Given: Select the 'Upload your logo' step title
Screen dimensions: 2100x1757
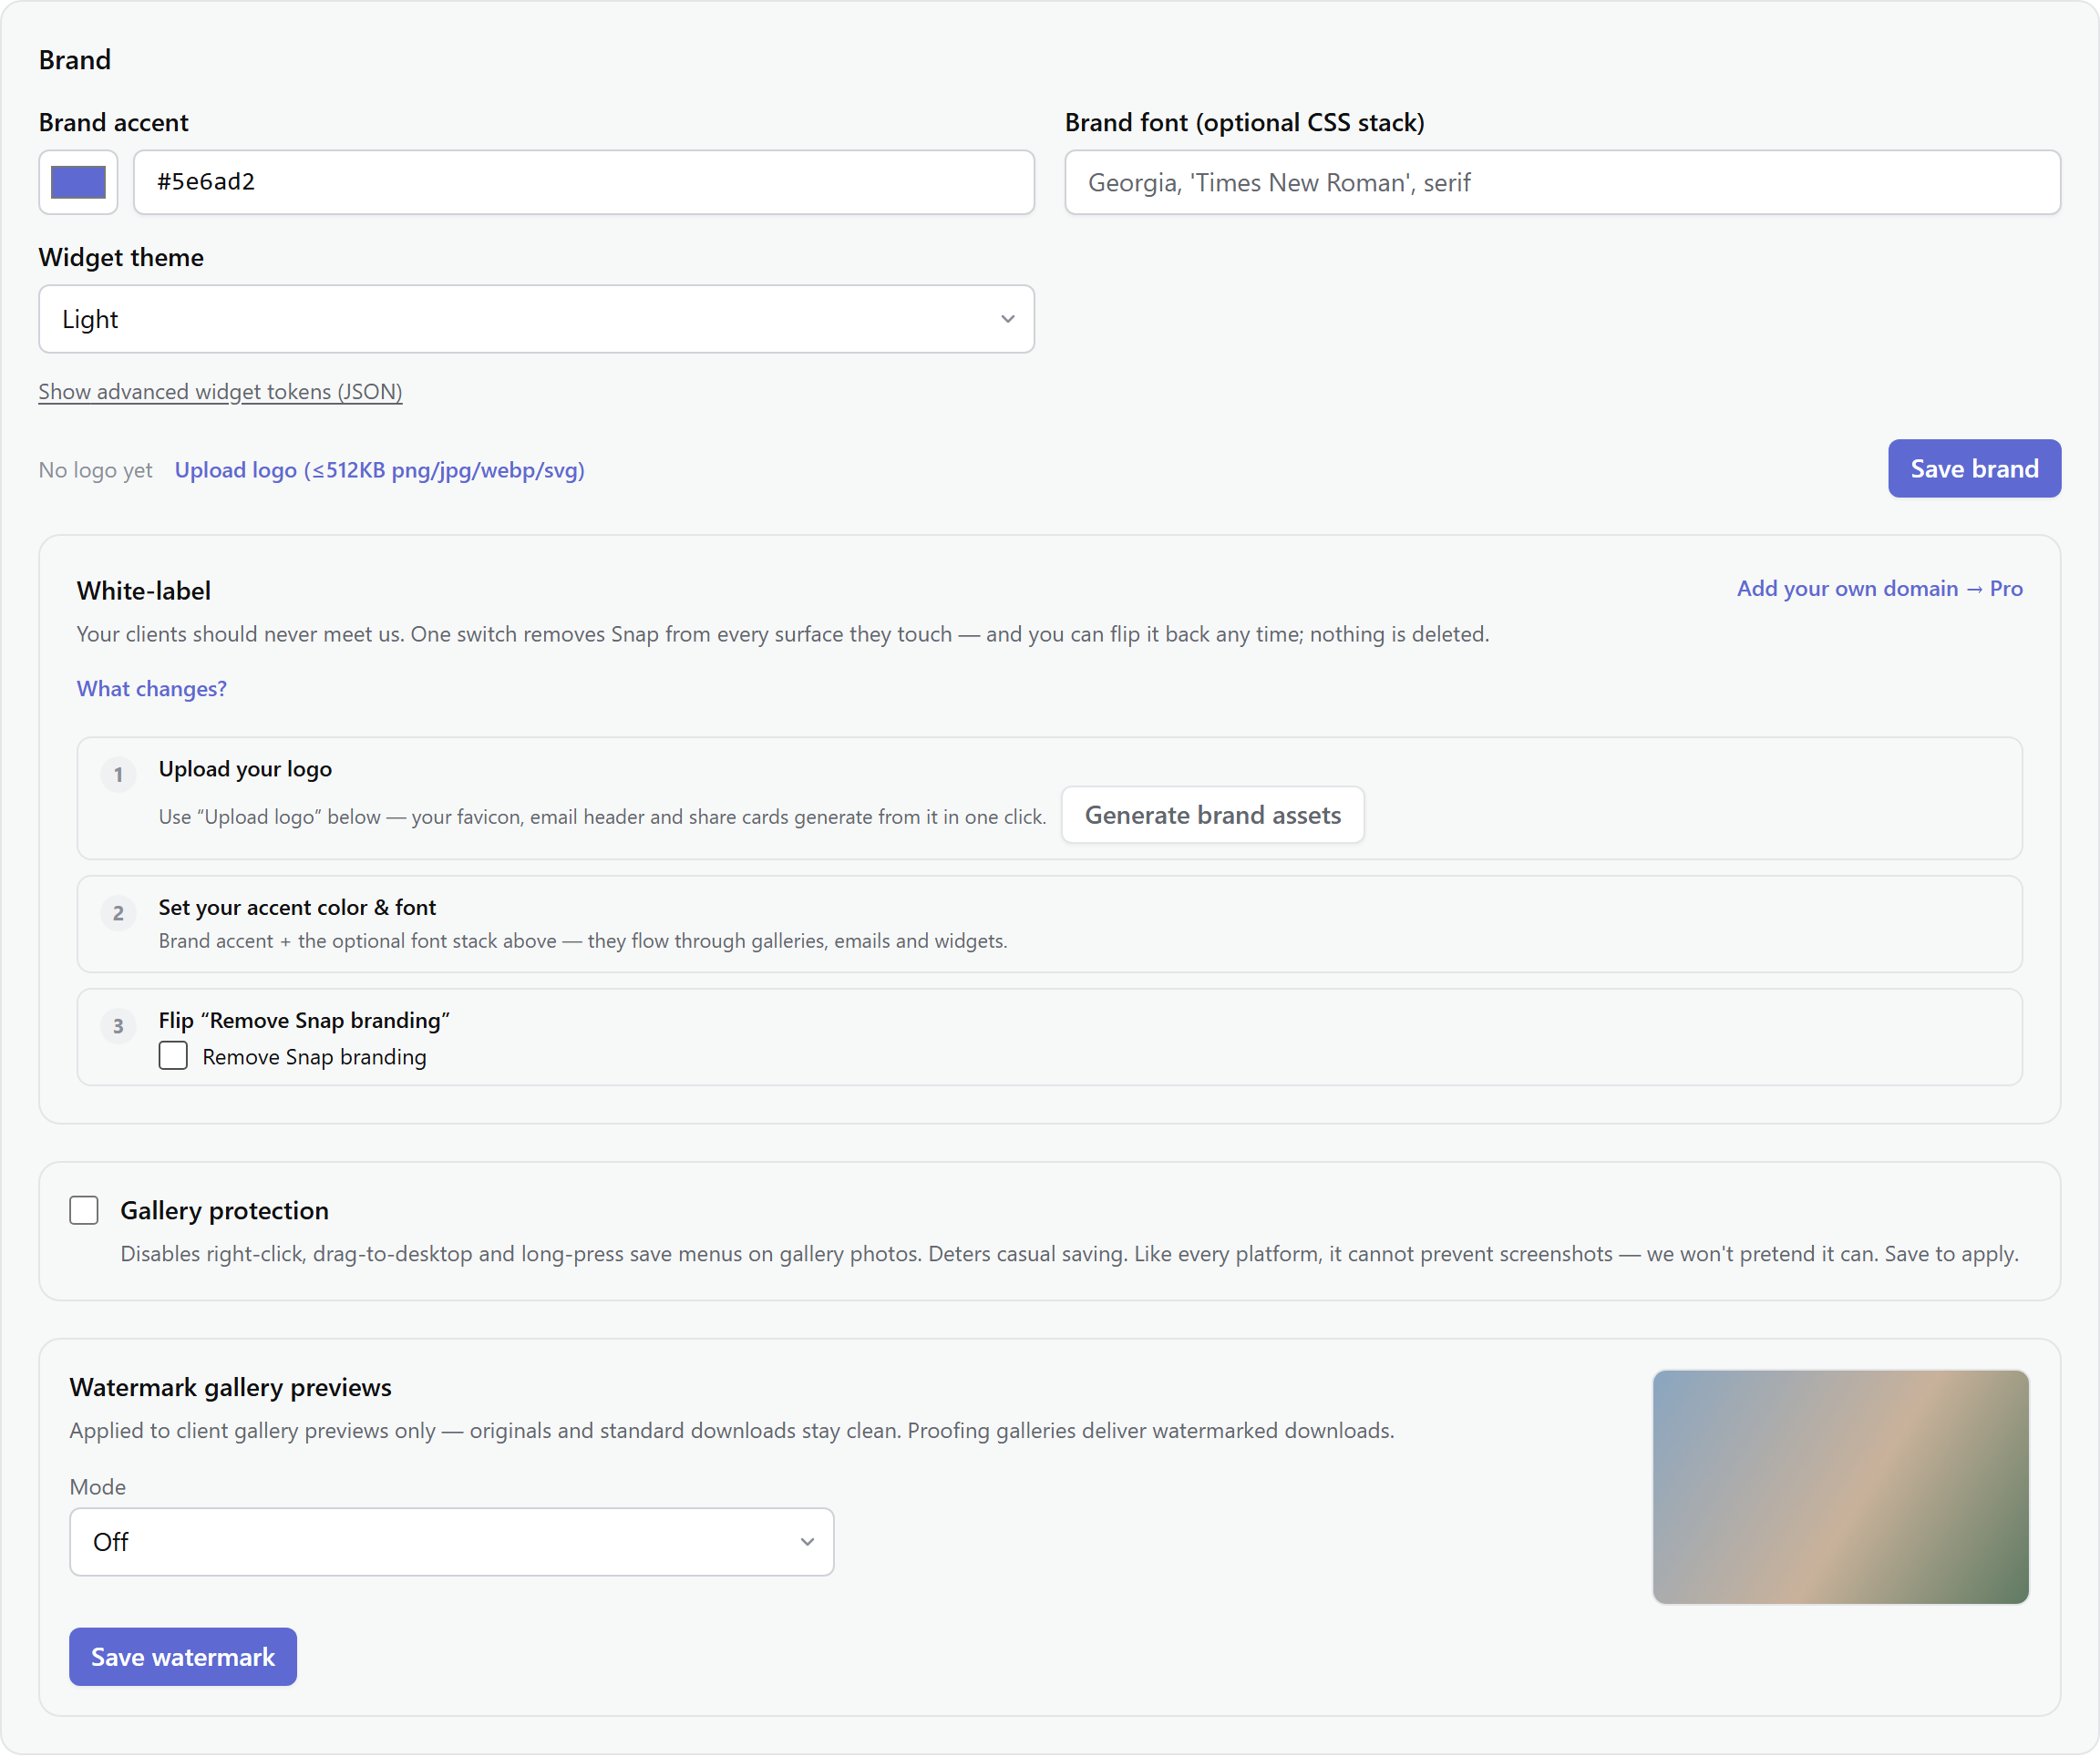Looking at the screenshot, I should point(245,769).
